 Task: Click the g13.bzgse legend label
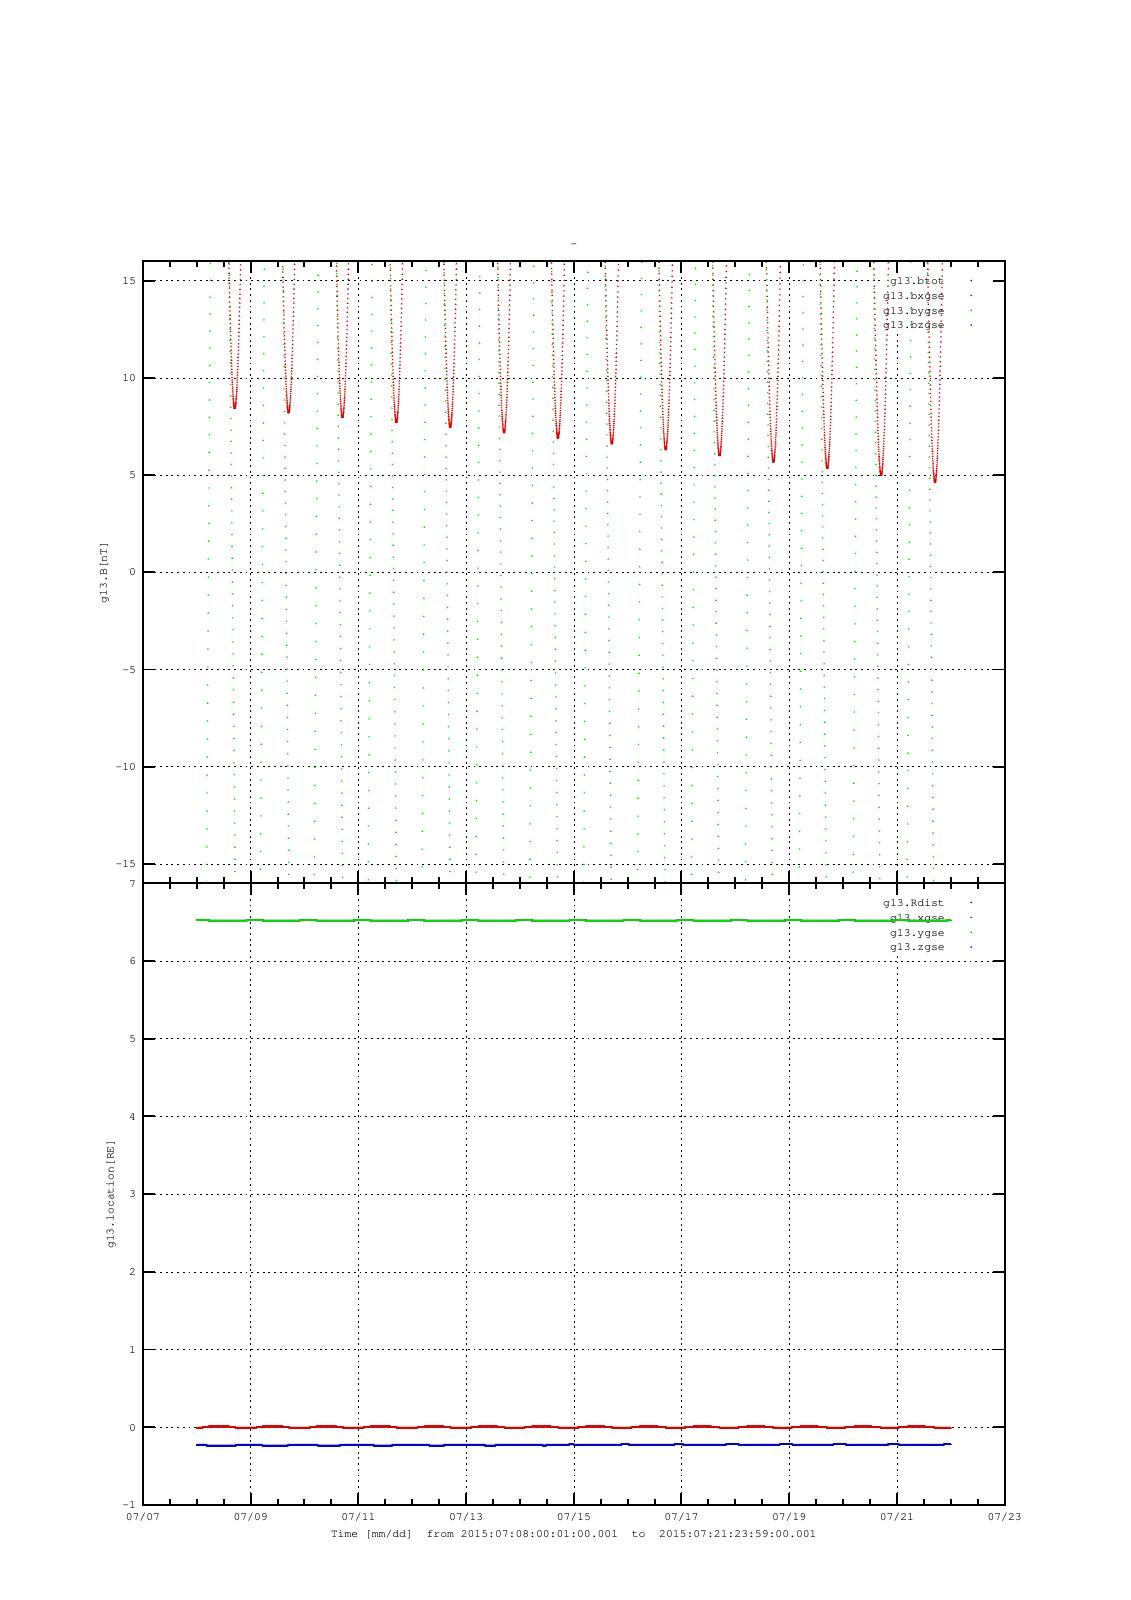[914, 325]
